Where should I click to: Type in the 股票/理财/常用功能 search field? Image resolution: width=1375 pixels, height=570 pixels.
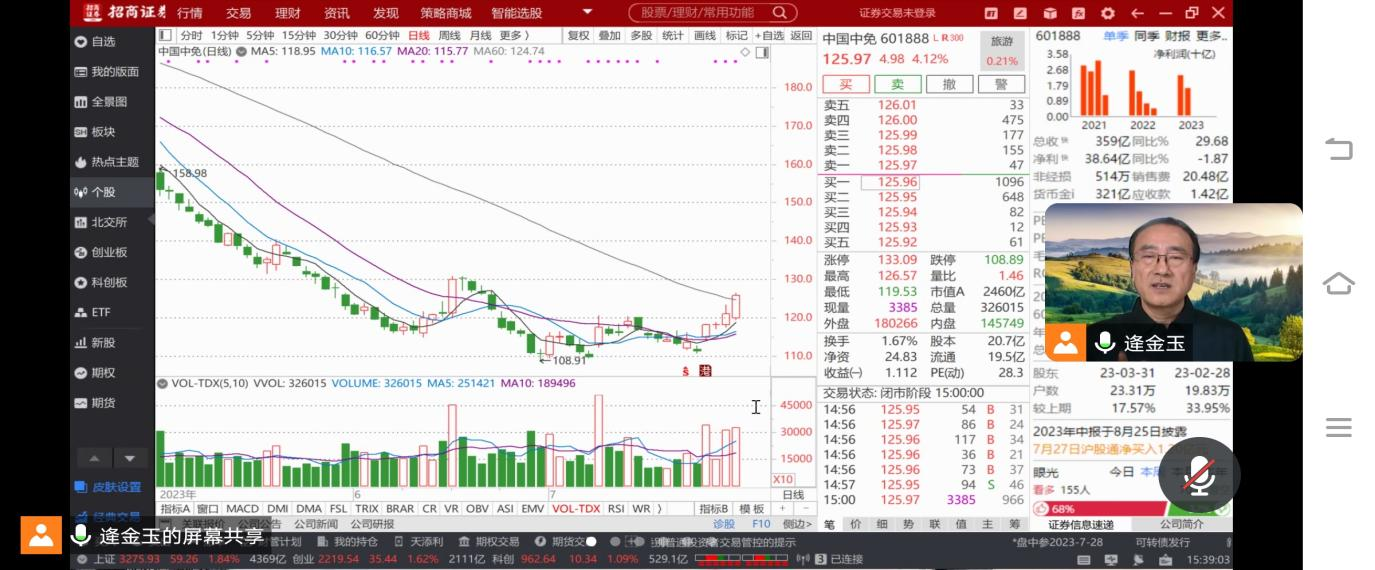(697, 13)
